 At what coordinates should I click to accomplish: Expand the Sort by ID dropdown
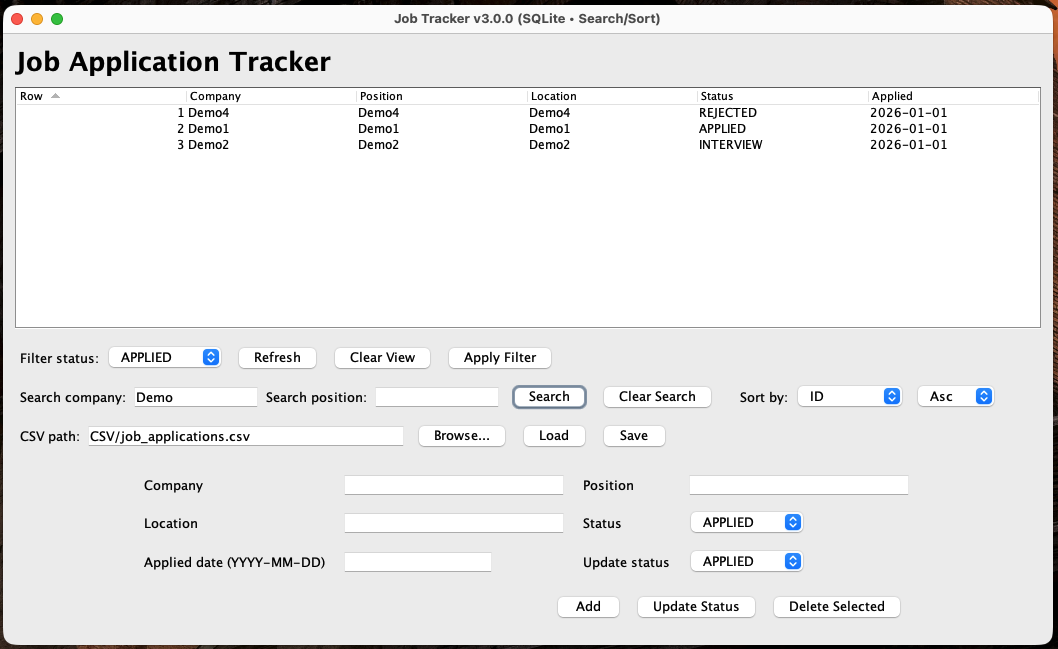coord(849,396)
